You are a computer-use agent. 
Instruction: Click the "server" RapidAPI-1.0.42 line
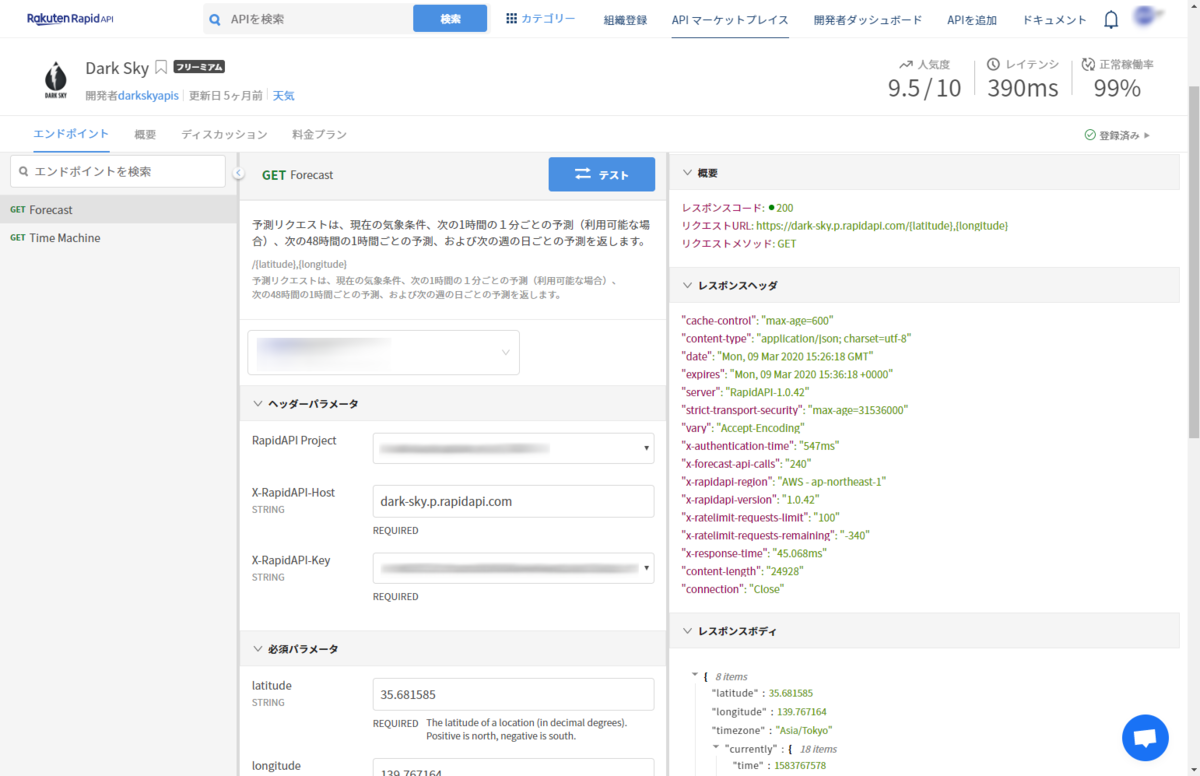(x=745, y=392)
